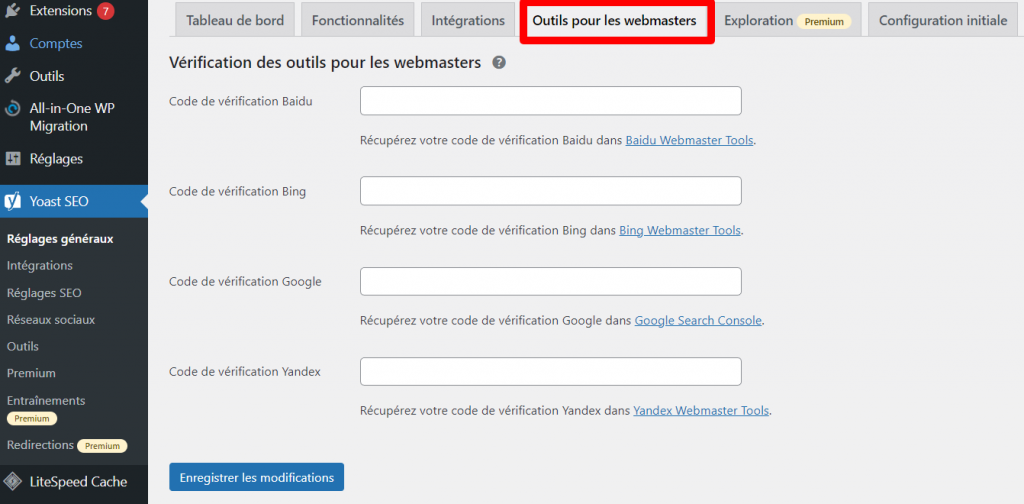Select the Intégrations tab

point(468,21)
